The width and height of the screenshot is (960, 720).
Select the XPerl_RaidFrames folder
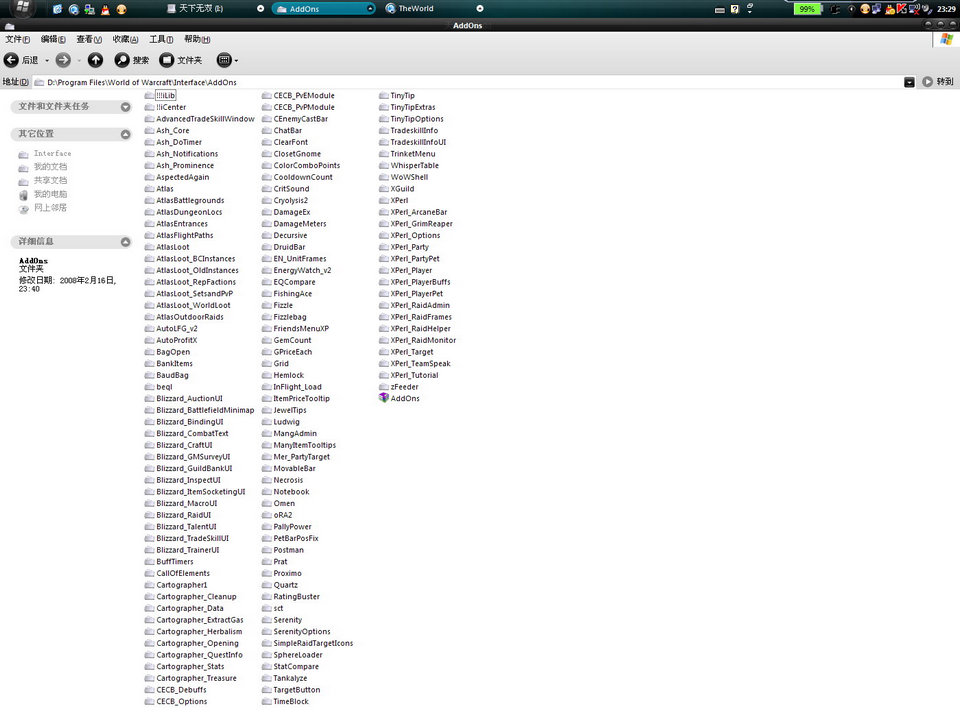click(415, 317)
